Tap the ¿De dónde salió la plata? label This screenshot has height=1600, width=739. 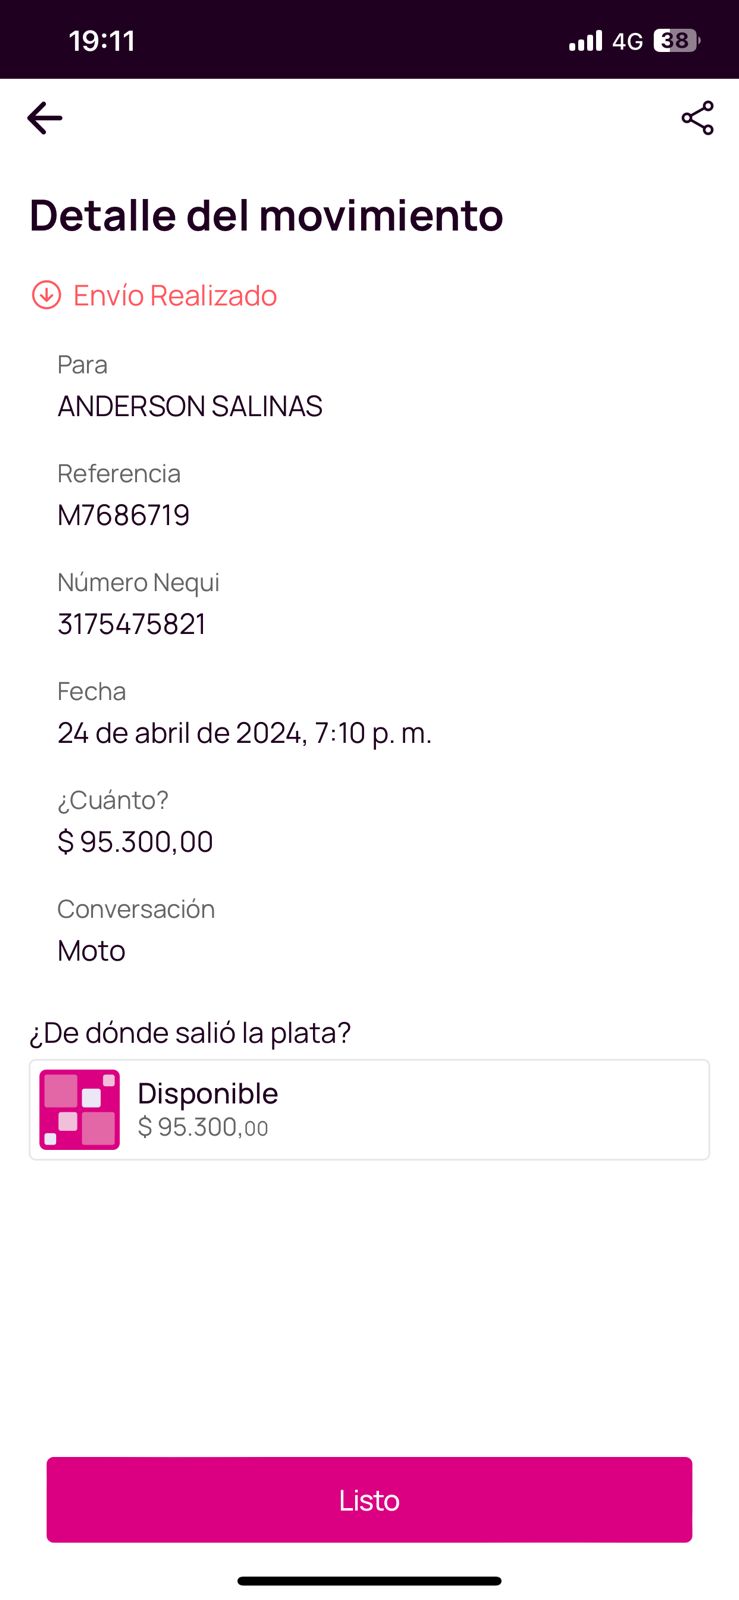190,1032
